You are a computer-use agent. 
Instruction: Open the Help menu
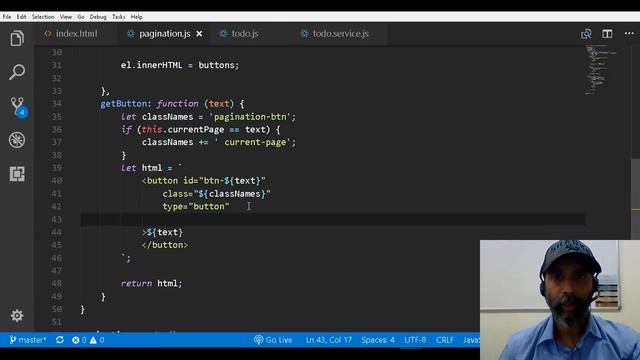point(137,17)
